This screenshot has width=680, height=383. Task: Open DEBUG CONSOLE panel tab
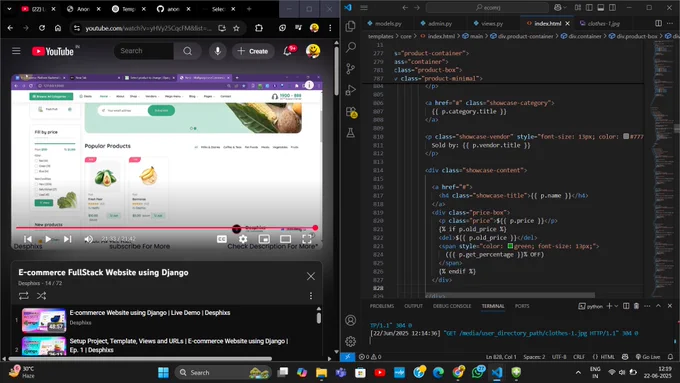pyautogui.click(x=452, y=306)
